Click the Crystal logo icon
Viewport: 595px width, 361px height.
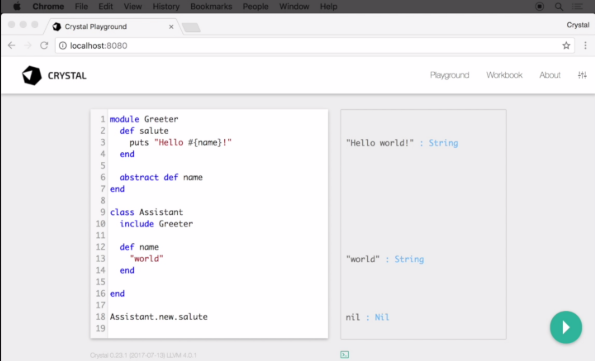coord(31,75)
